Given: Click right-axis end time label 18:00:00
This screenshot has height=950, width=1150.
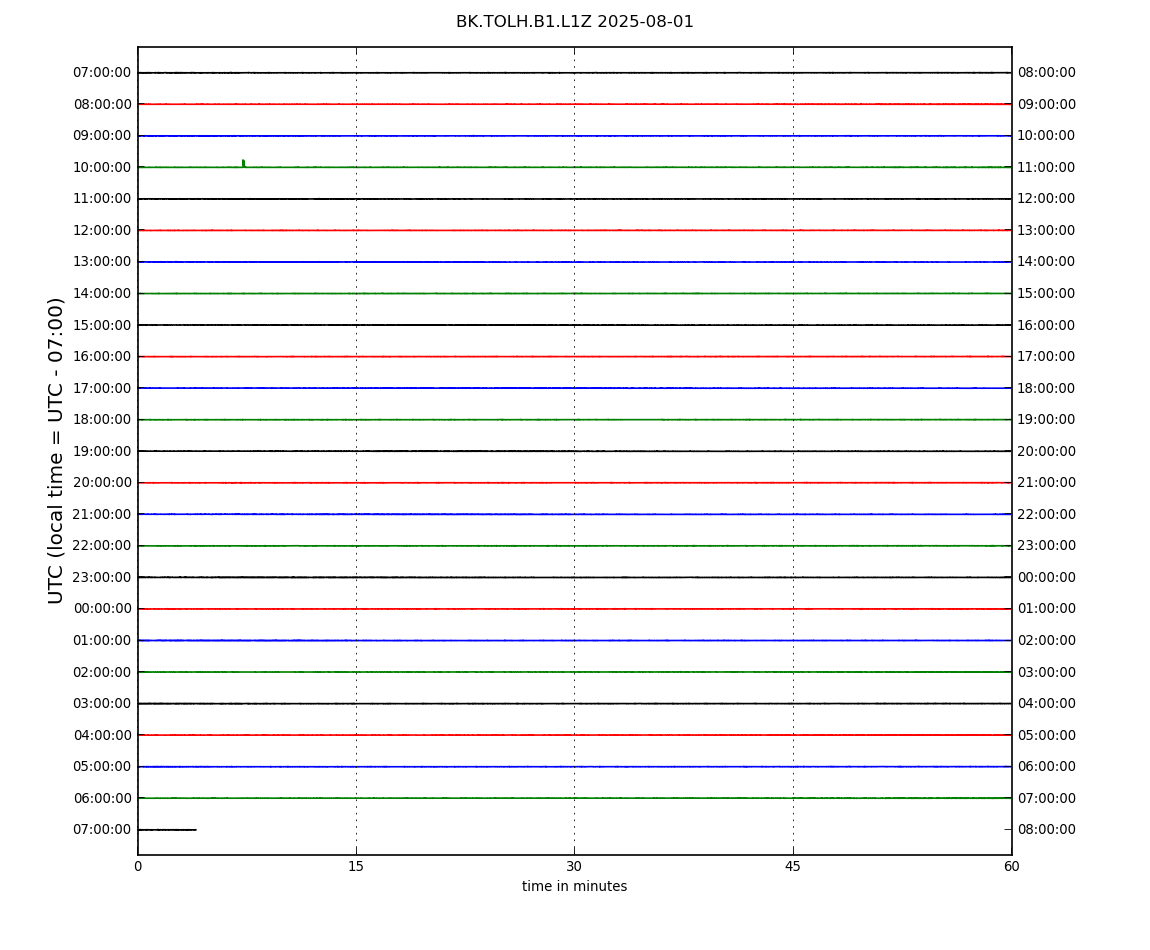Looking at the screenshot, I should pos(1047,388).
